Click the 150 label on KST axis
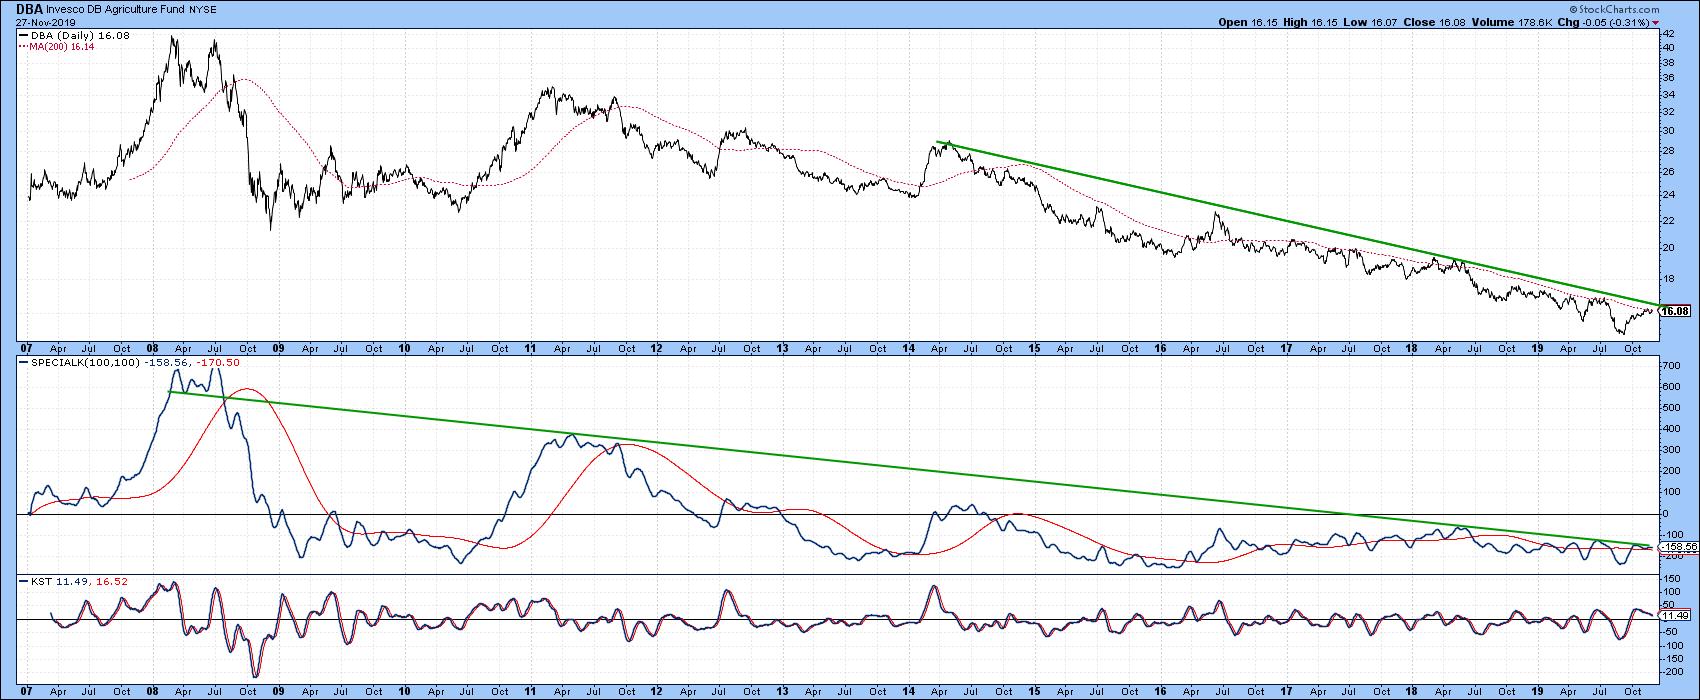This screenshot has height=700, width=1700. pos(1670,580)
